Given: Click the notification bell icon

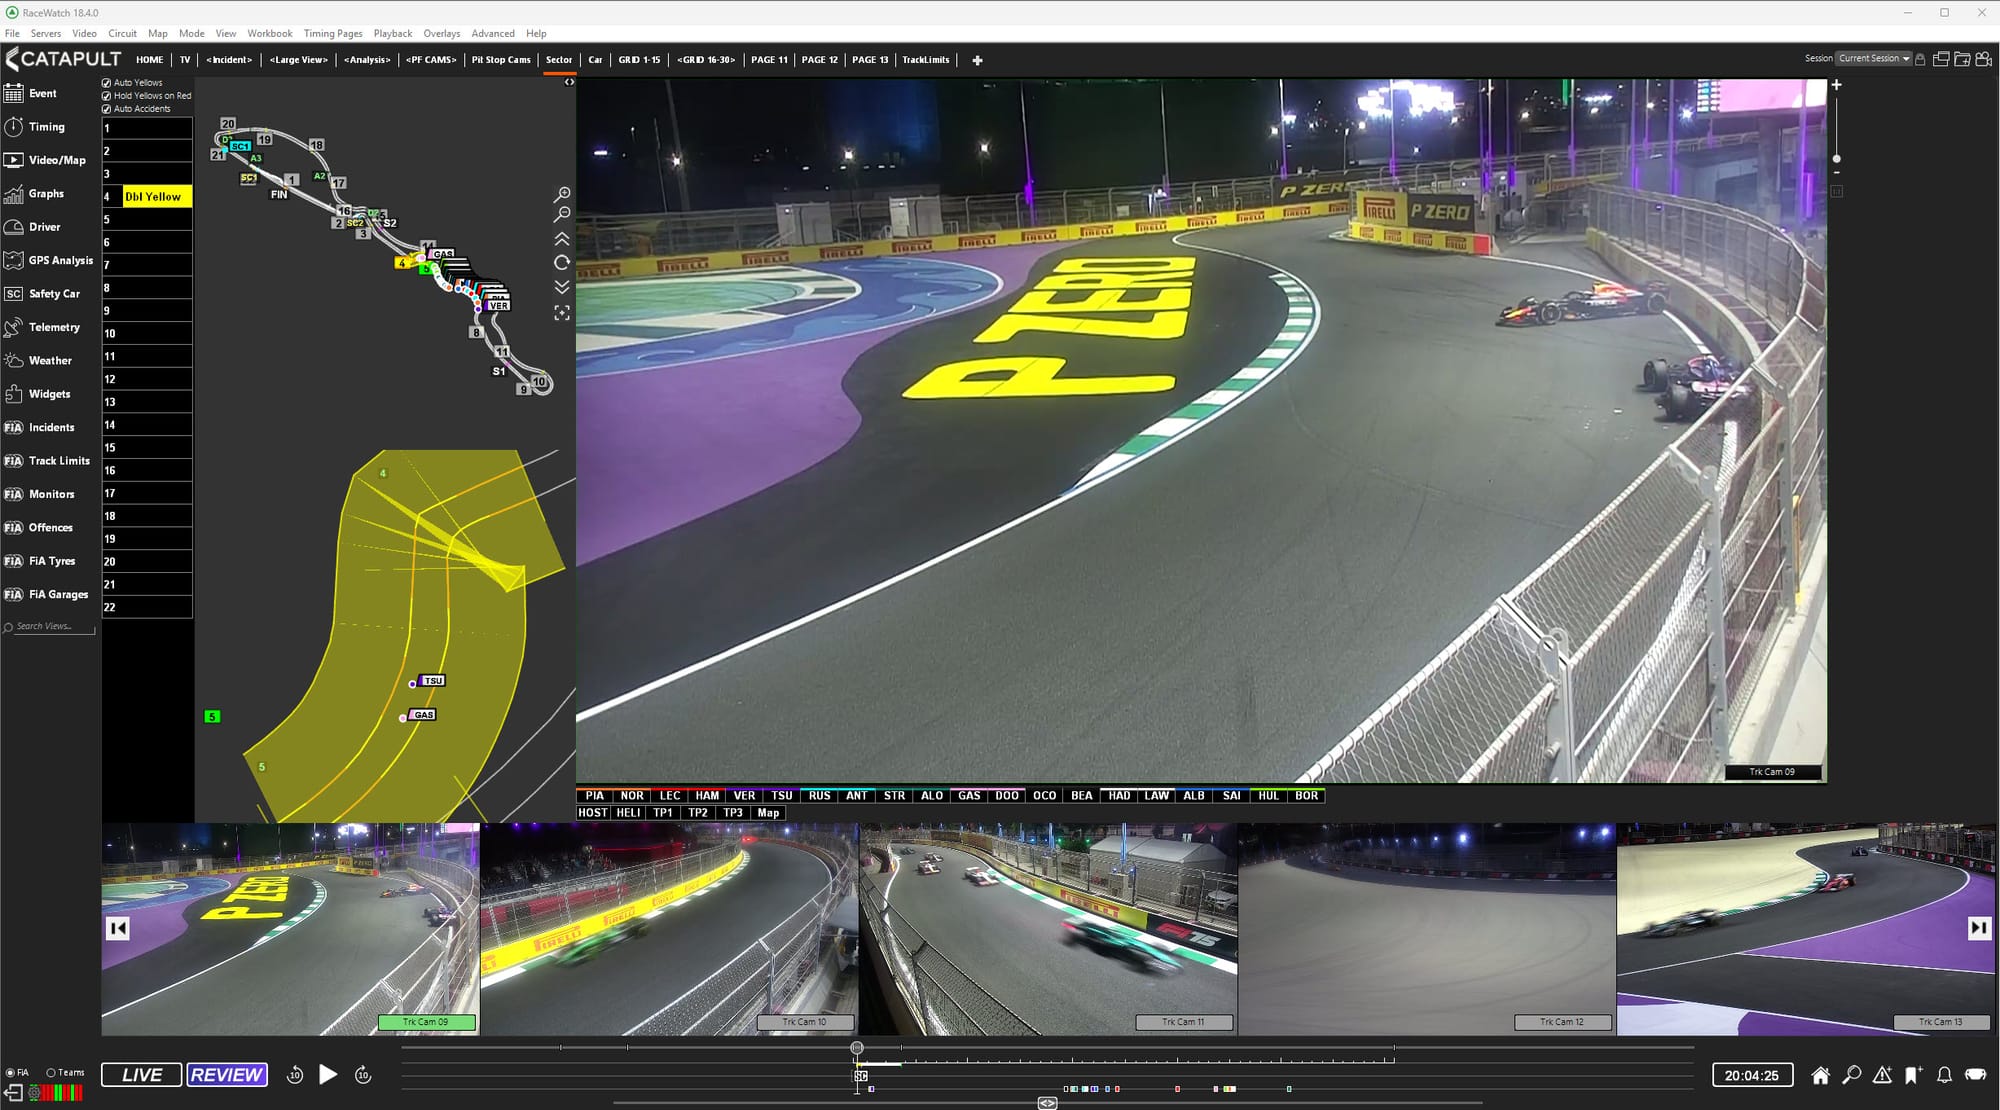Looking at the screenshot, I should coord(1944,1075).
